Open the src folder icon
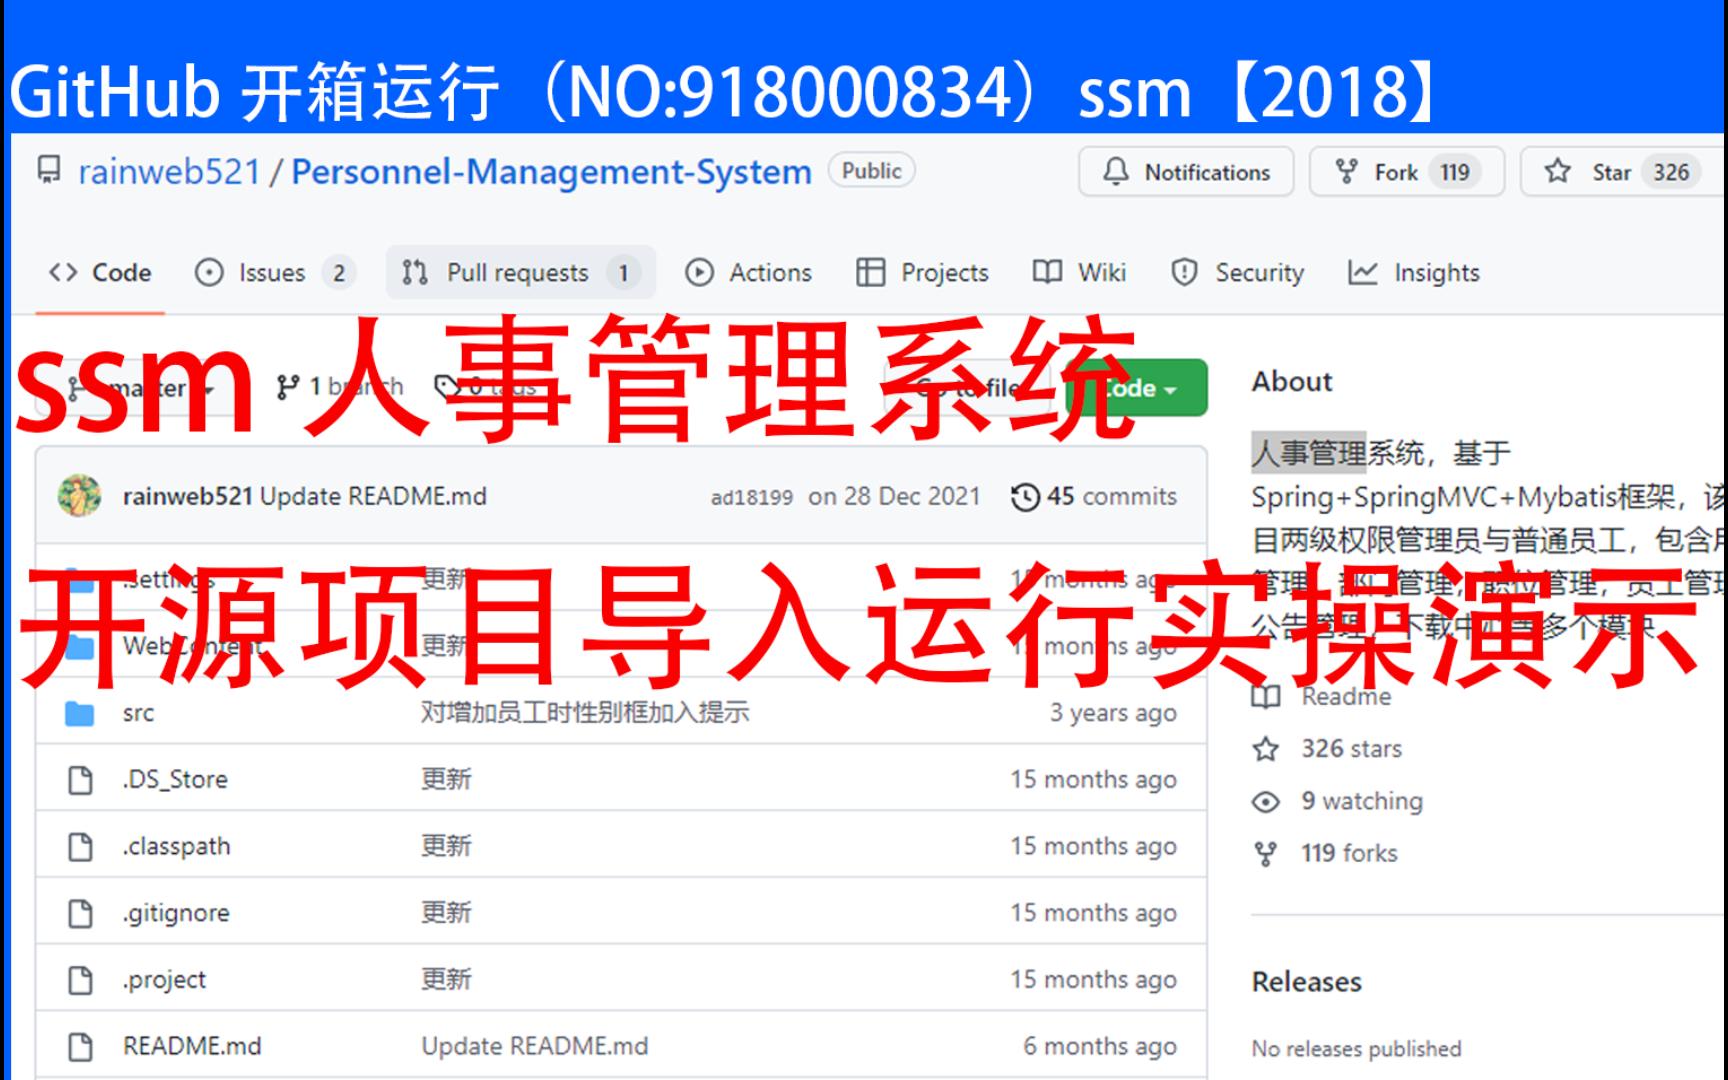 coord(80,712)
